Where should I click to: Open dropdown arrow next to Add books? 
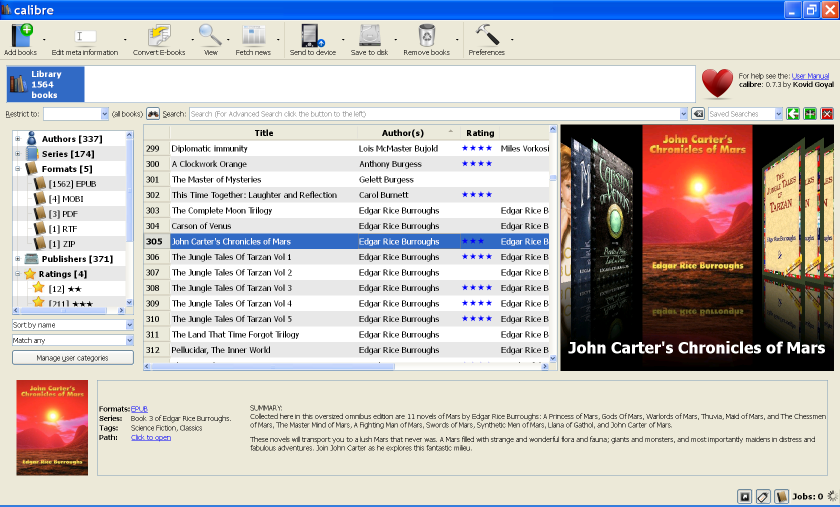[44, 39]
